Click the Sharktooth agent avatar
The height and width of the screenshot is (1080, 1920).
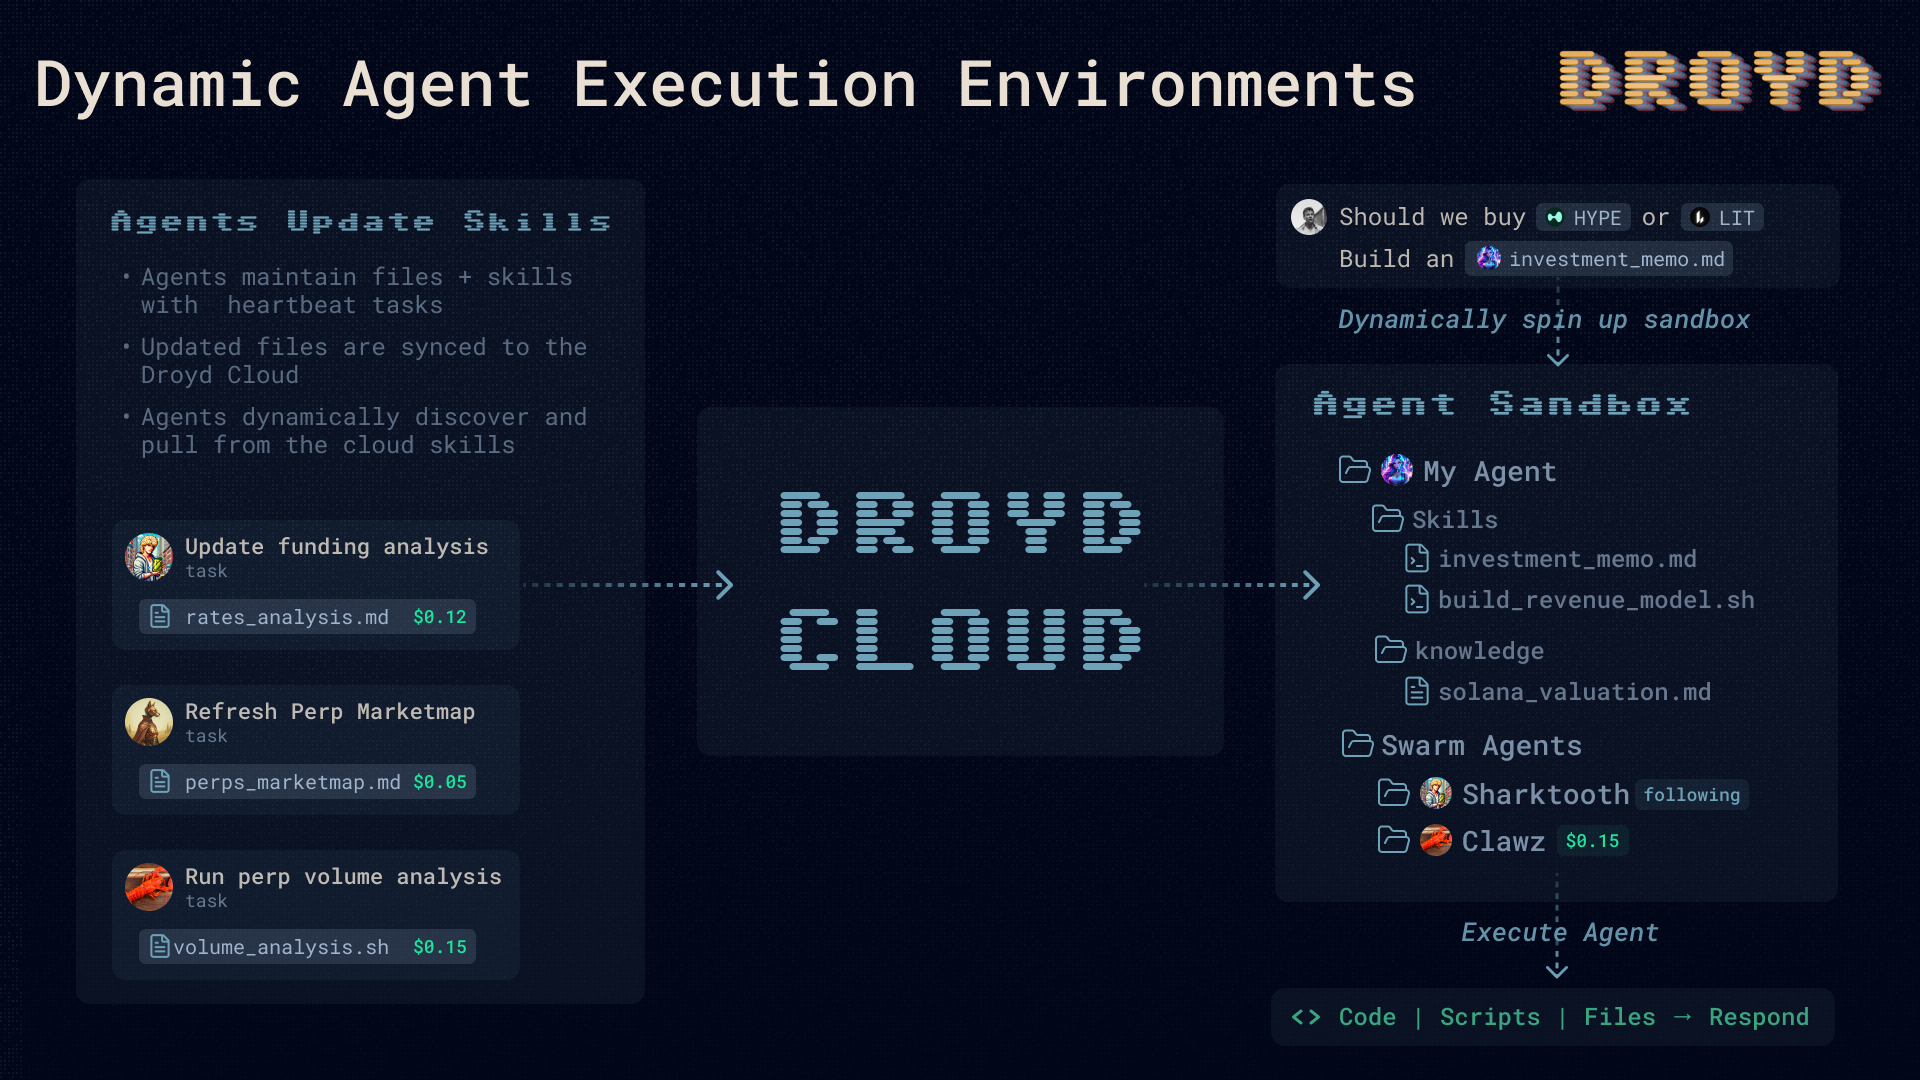coord(1437,793)
